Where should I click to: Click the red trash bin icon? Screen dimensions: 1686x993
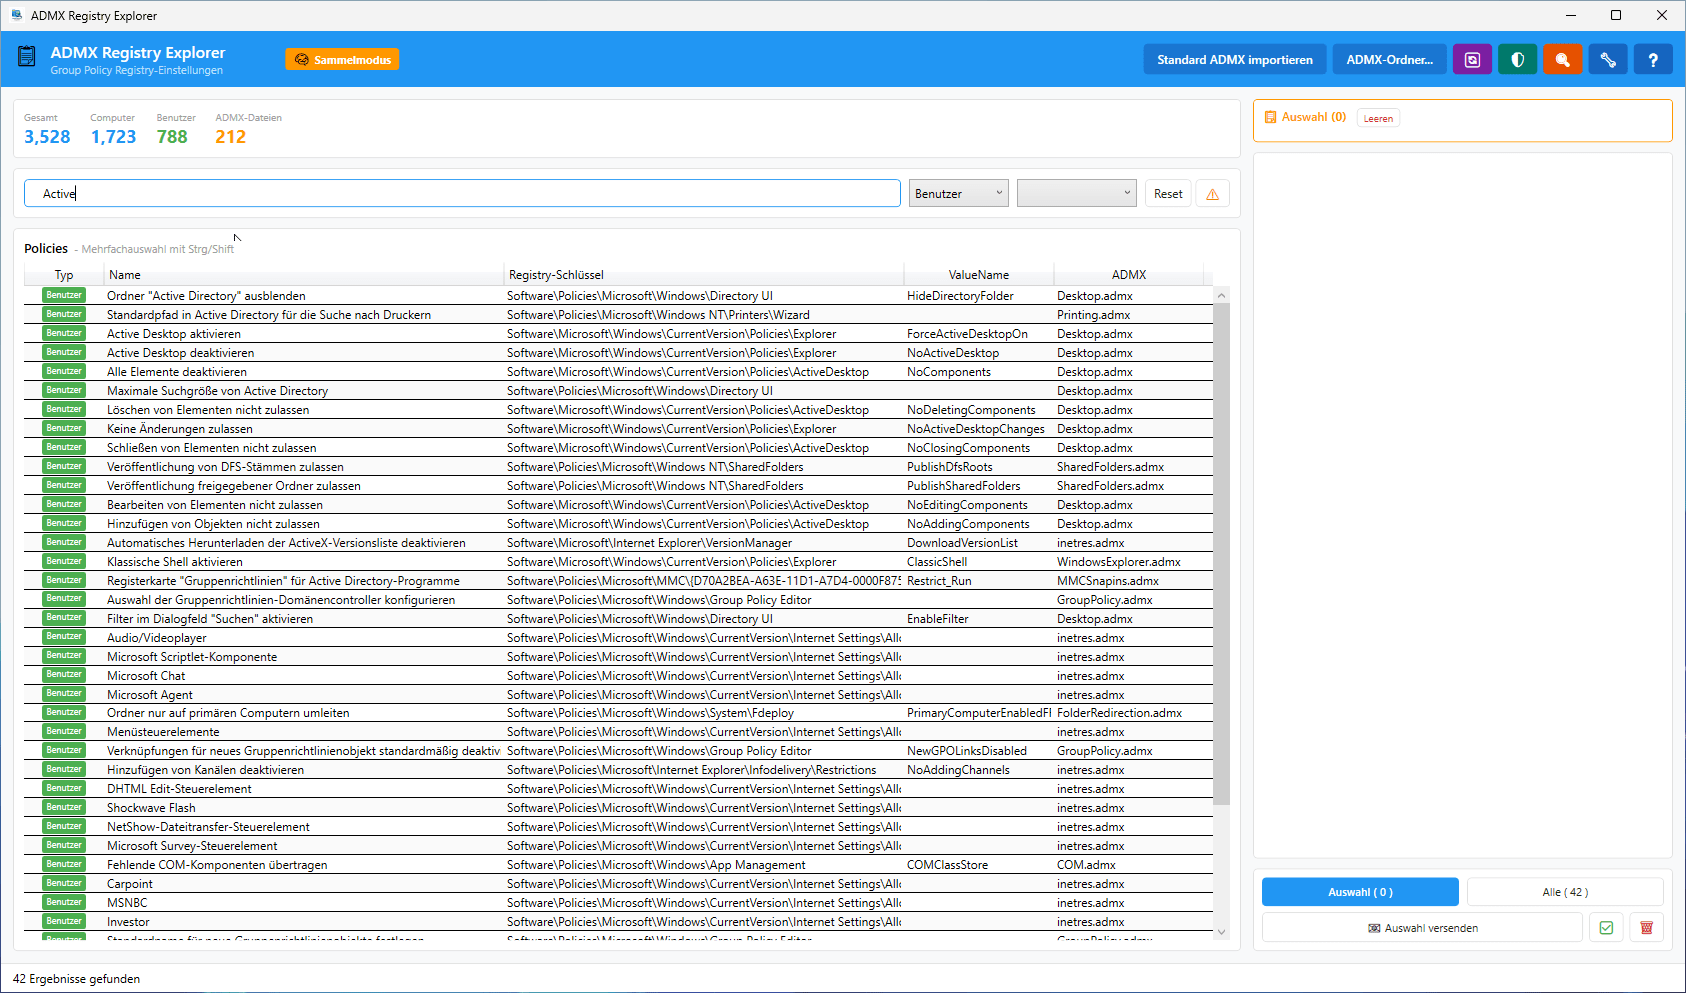click(1646, 928)
